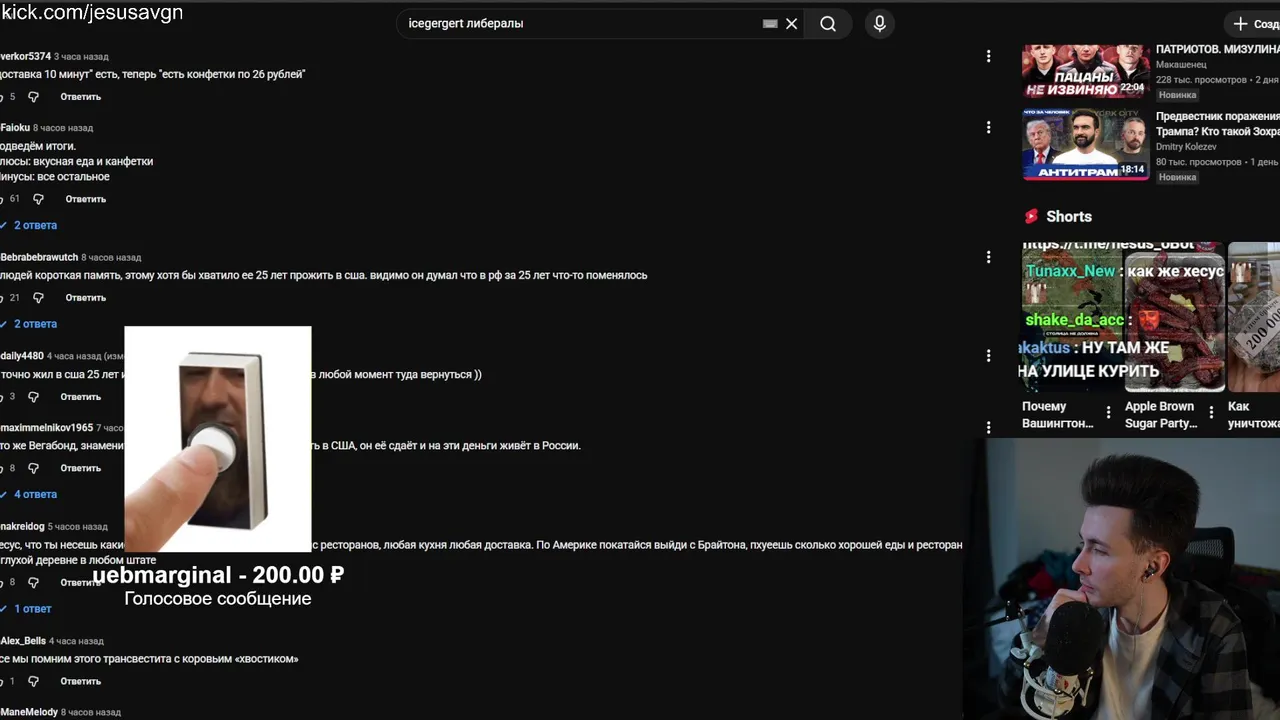Open the three-dot menu for Bebrabebrawutch's comment
The width and height of the screenshot is (1280, 720).
(988, 257)
